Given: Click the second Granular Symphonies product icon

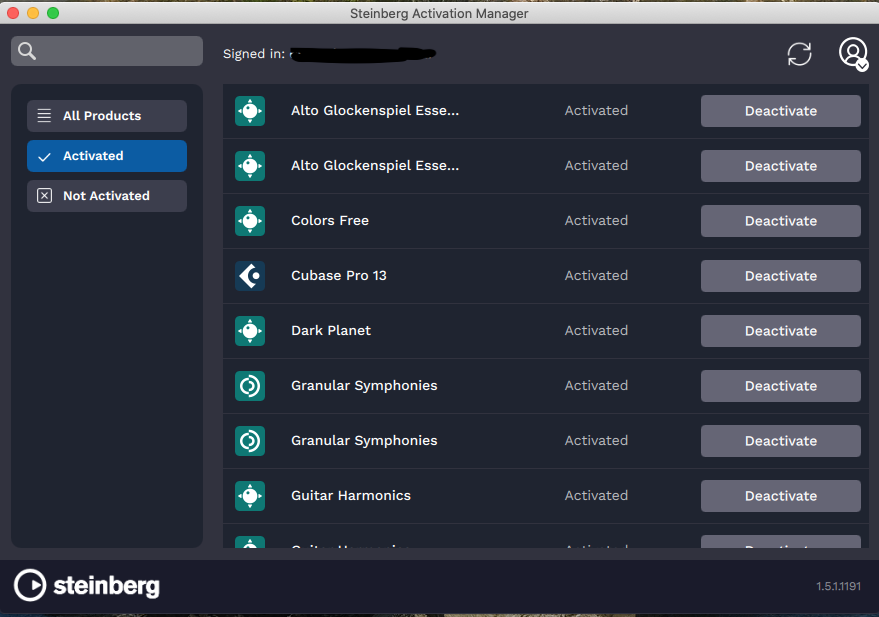Looking at the screenshot, I should 250,441.
